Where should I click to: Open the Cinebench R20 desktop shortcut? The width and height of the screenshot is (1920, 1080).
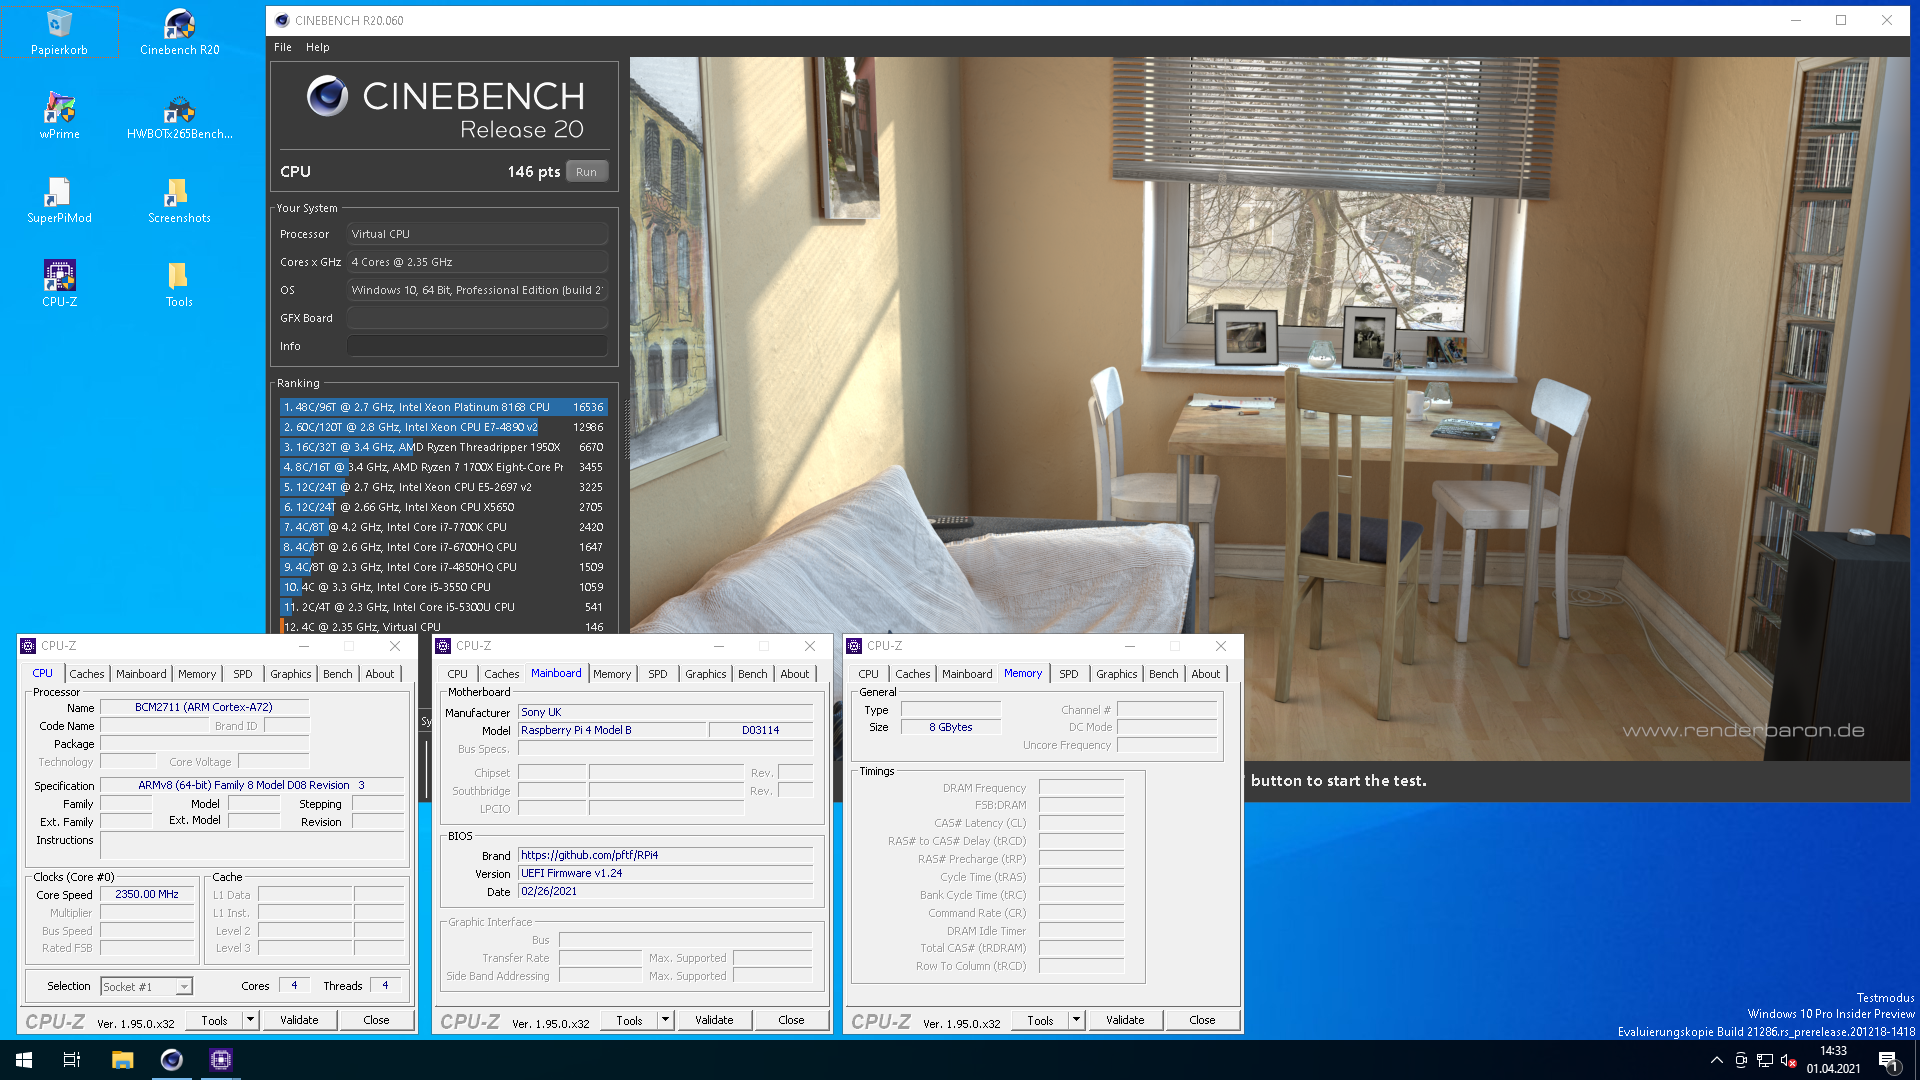180,32
